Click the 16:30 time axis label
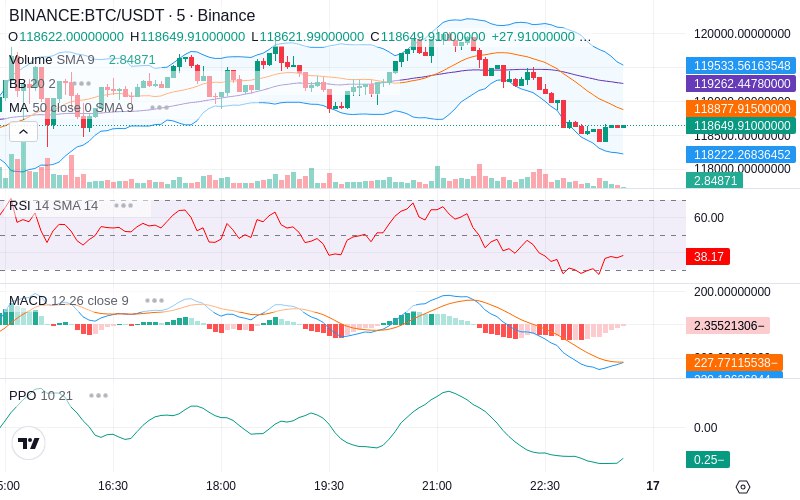800x500 pixels. pyautogui.click(x=113, y=486)
